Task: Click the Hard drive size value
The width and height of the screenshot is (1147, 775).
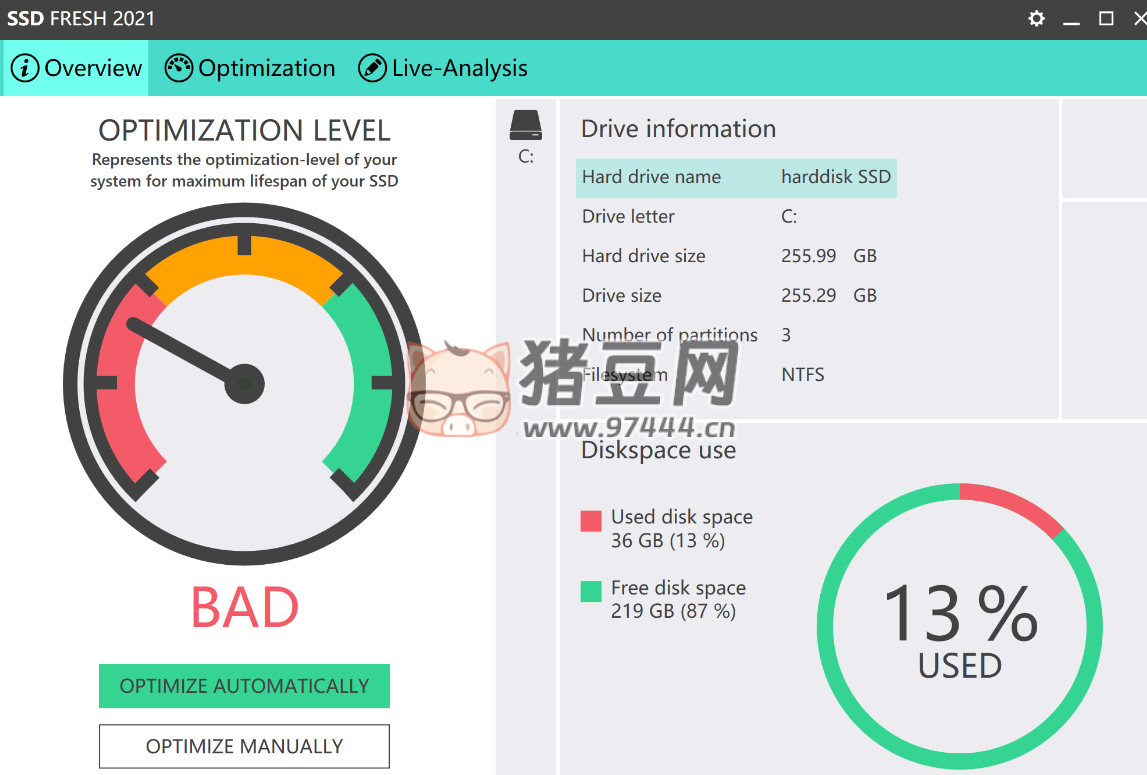Action: point(808,256)
